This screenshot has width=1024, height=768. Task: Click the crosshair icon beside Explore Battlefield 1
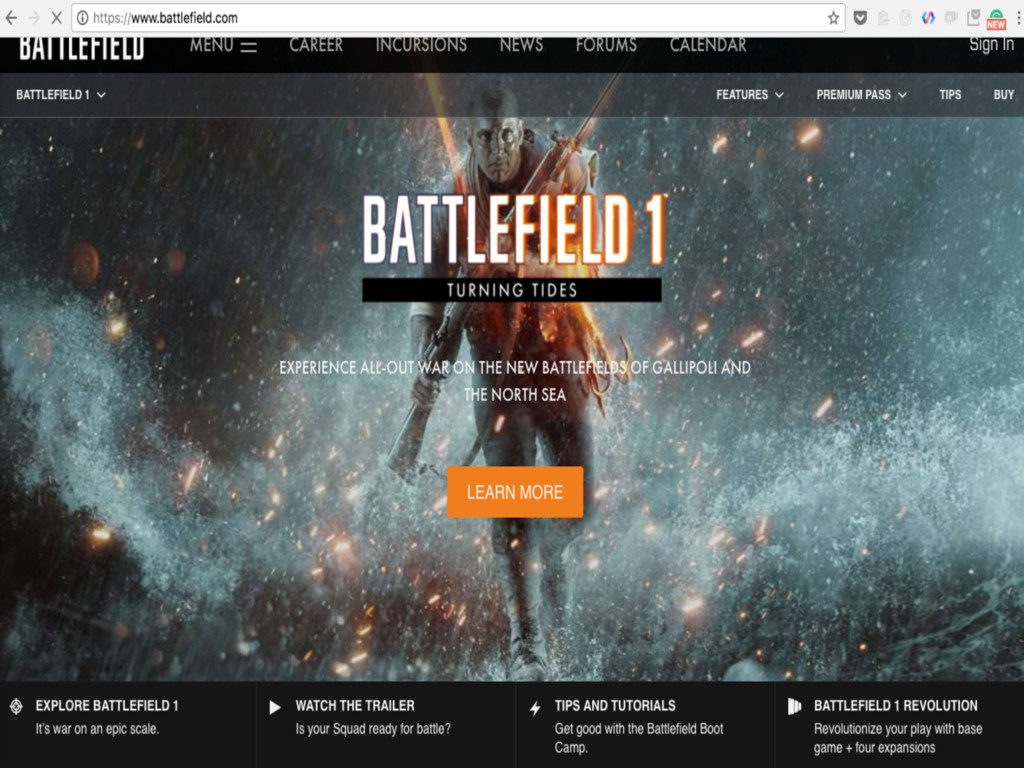click(x=16, y=706)
